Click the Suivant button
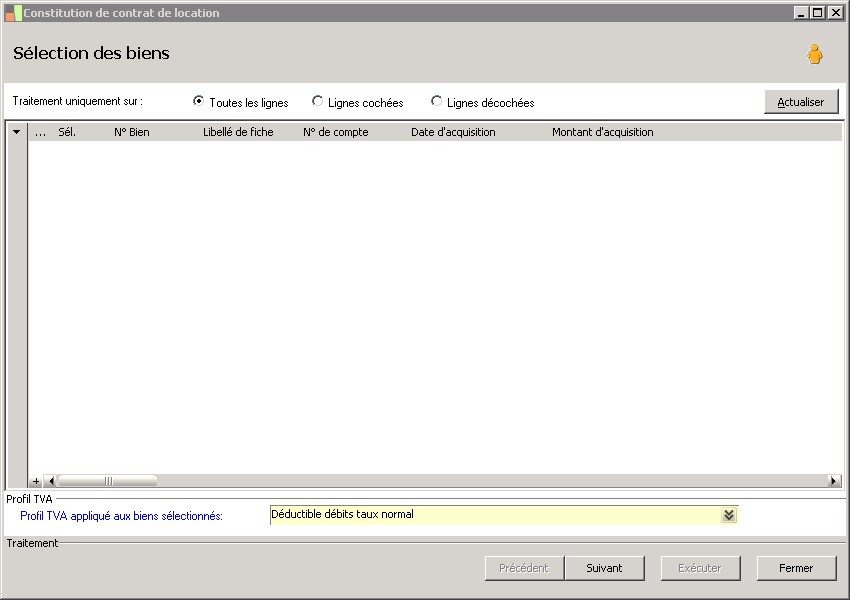Screen dimensions: 850x600 click(x=604, y=568)
